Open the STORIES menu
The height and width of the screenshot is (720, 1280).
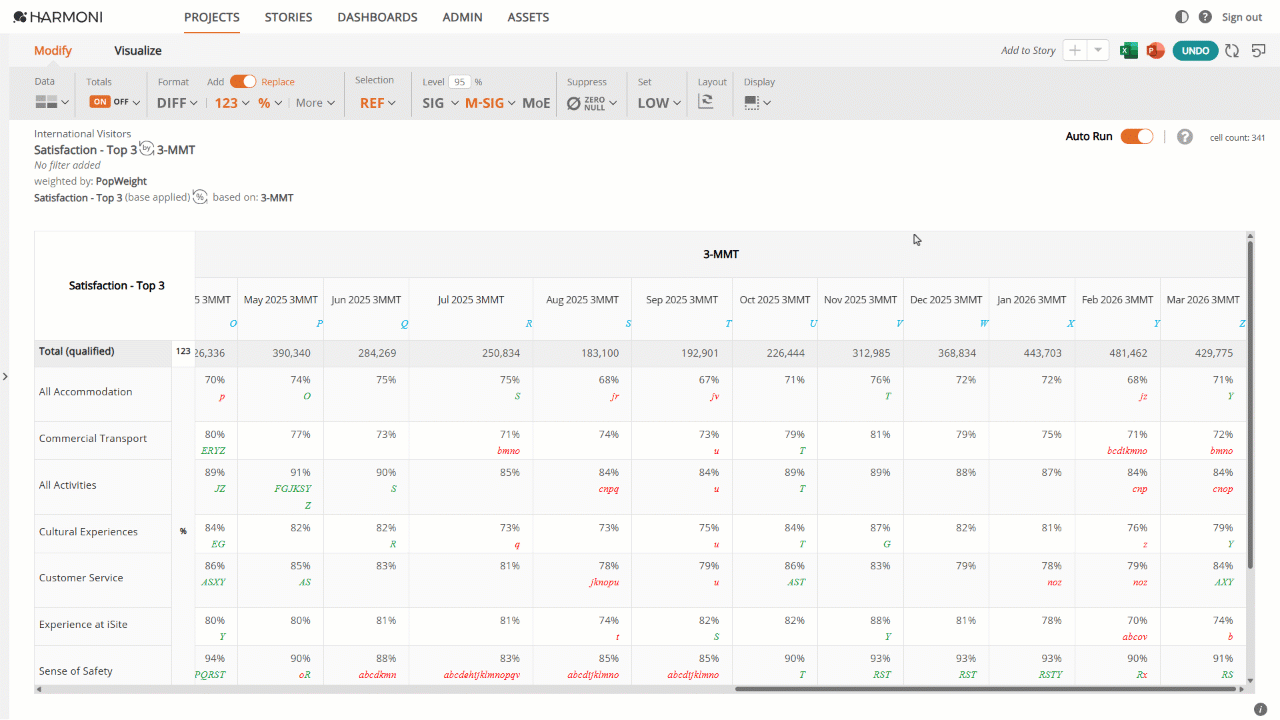(288, 17)
